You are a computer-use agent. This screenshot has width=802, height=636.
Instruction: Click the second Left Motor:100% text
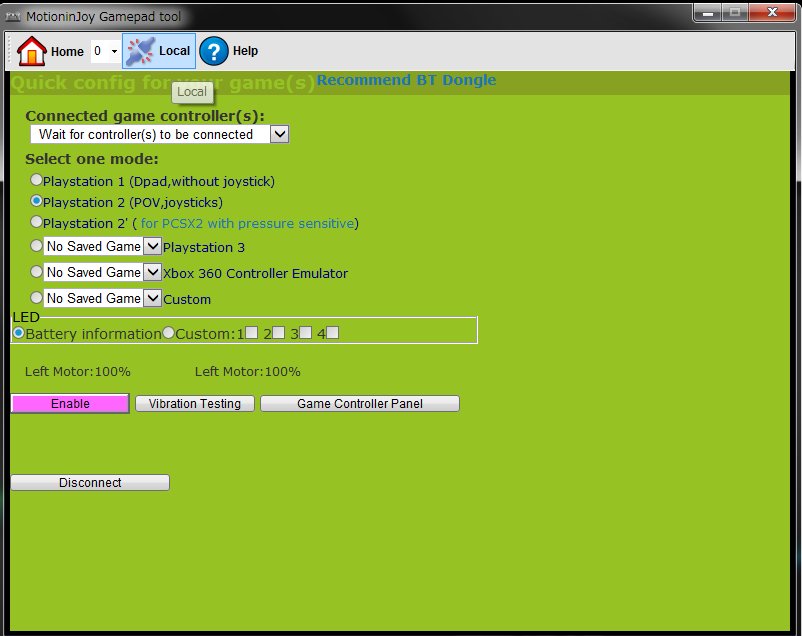[x=248, y=371]
